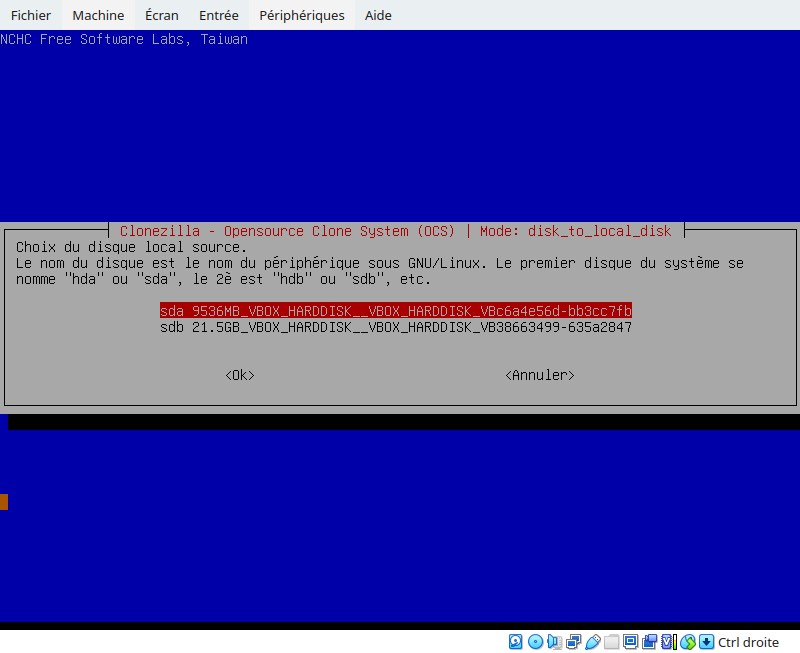Click the recording status icon
This screenshot has width=800, height=653.
click(x=649, y=641)
